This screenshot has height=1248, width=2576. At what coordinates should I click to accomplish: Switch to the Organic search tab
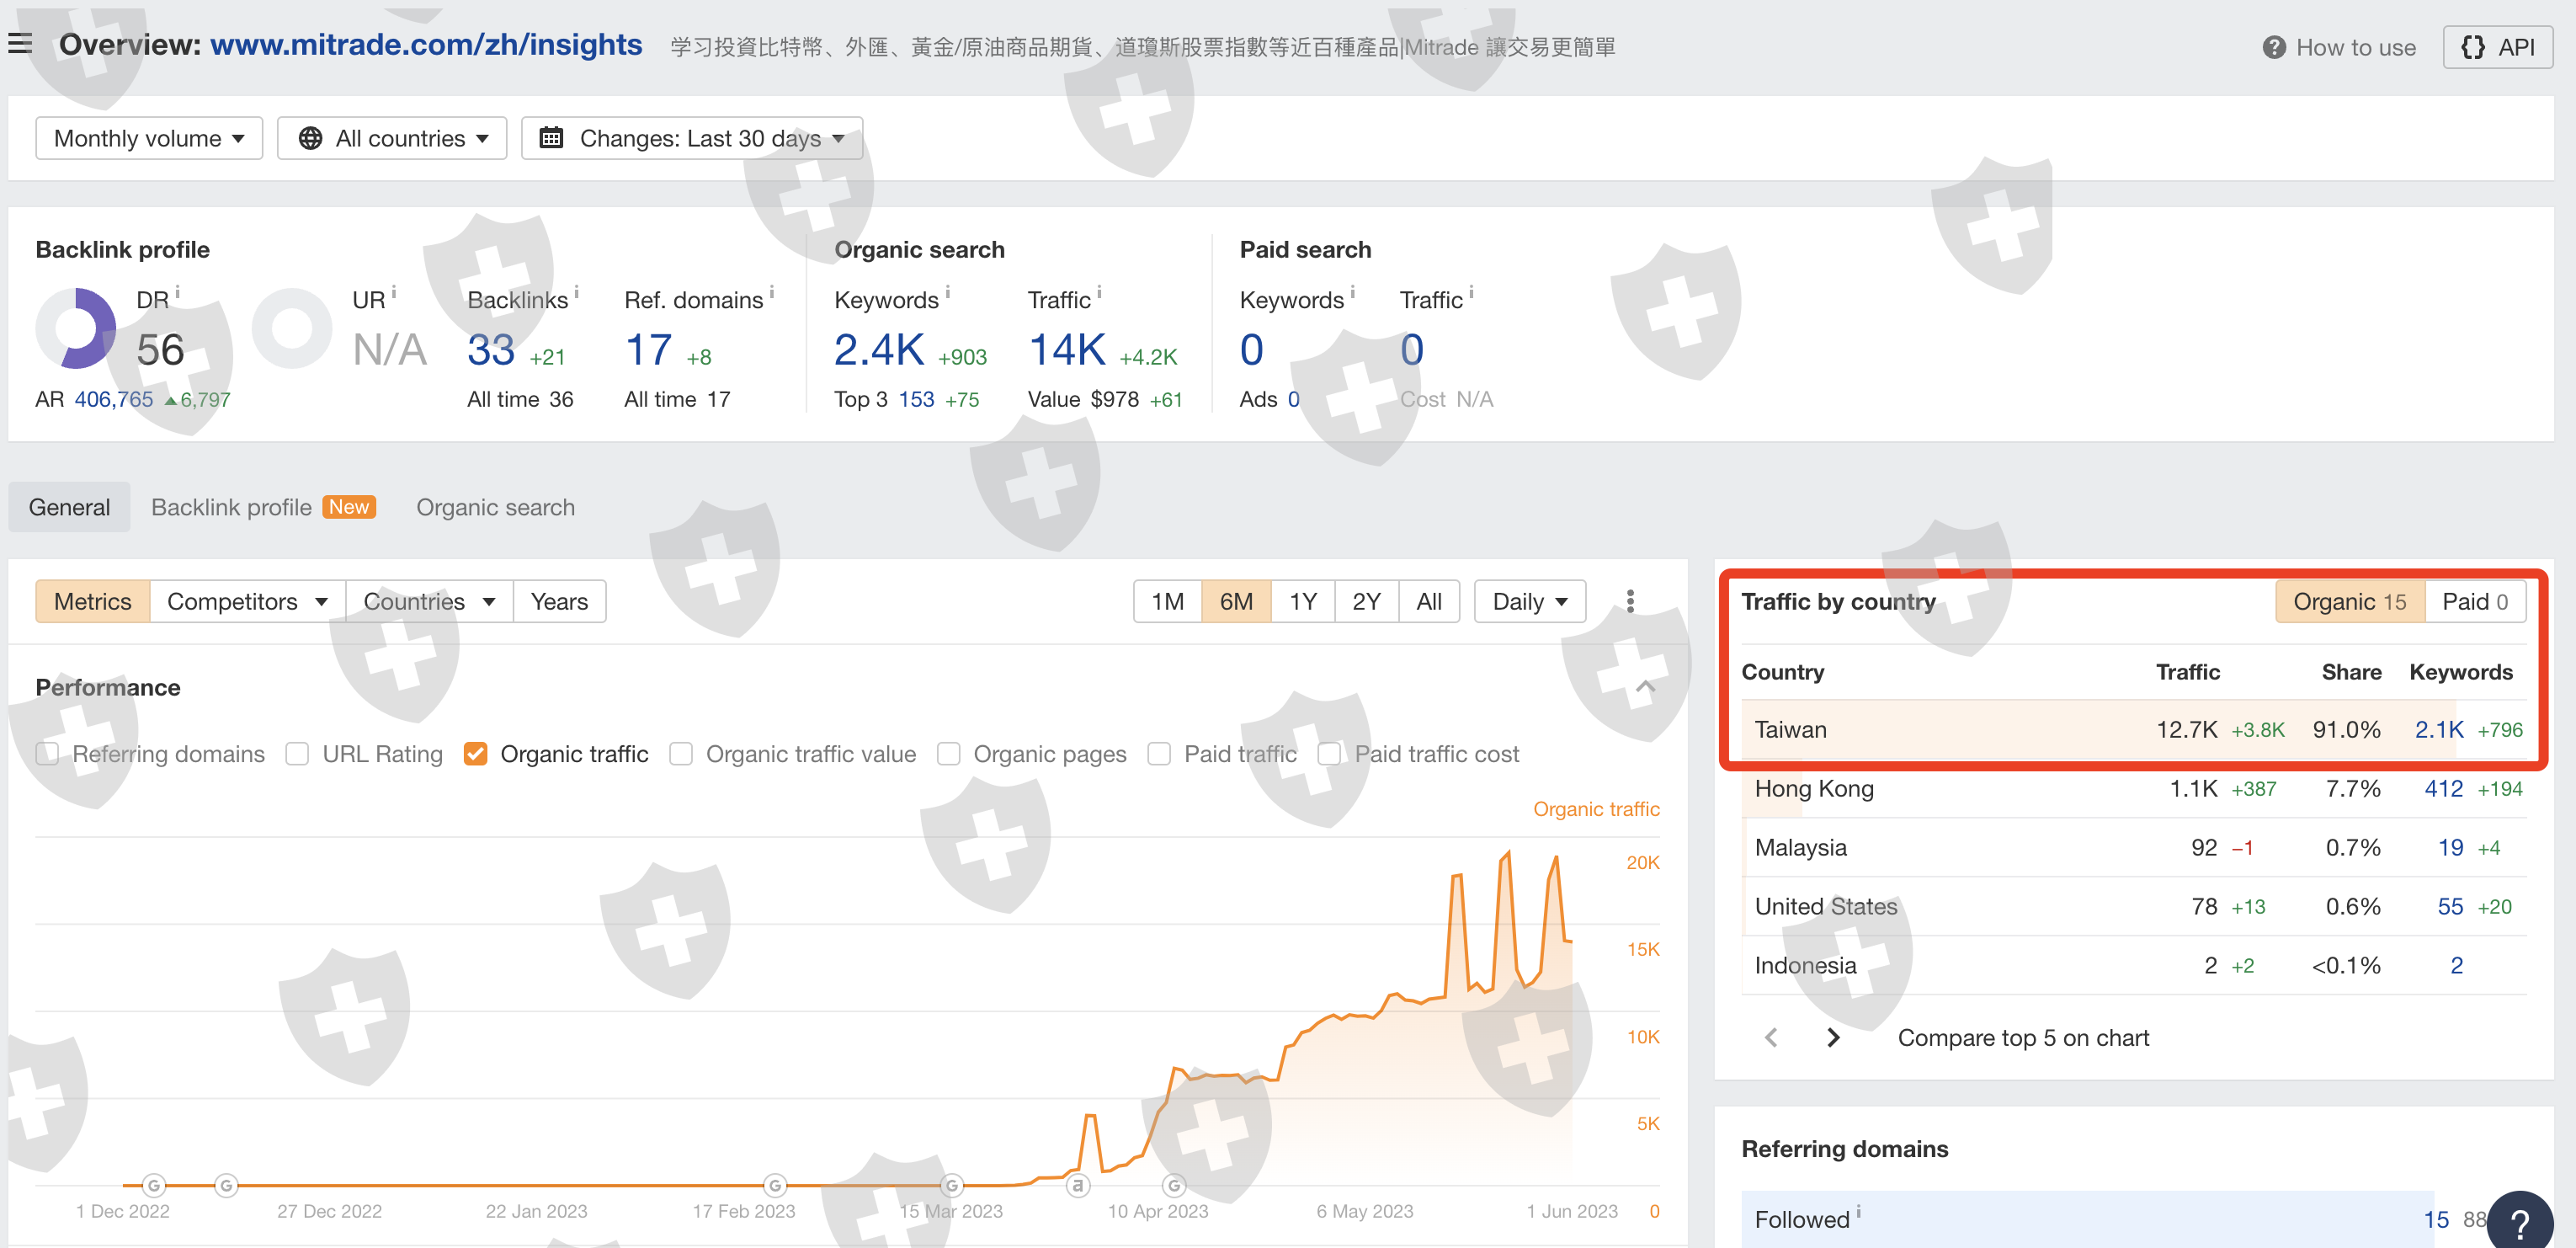pos(495,507)
